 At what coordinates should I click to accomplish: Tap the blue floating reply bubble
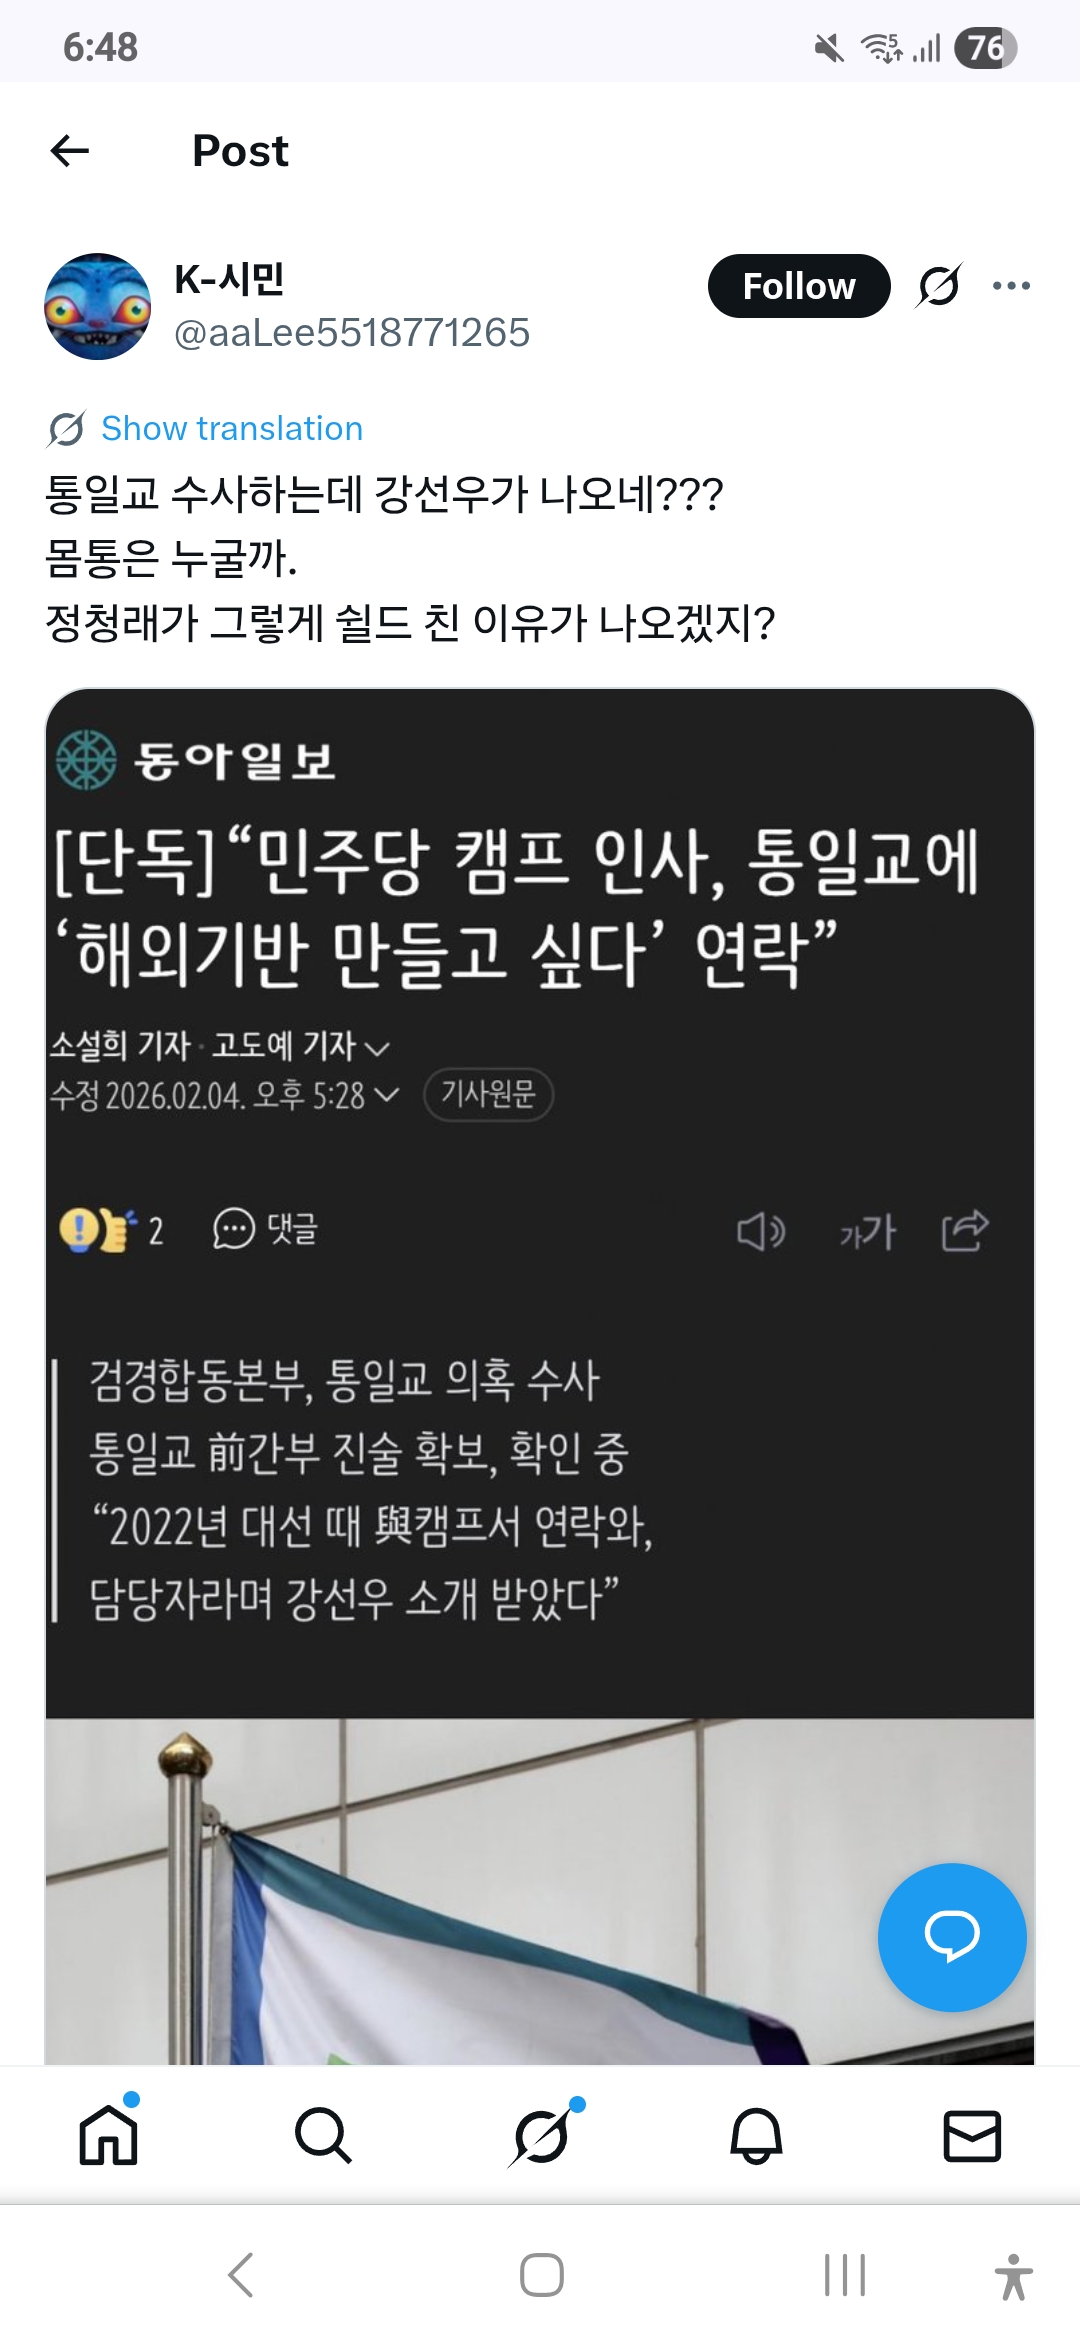[951, 1936]
